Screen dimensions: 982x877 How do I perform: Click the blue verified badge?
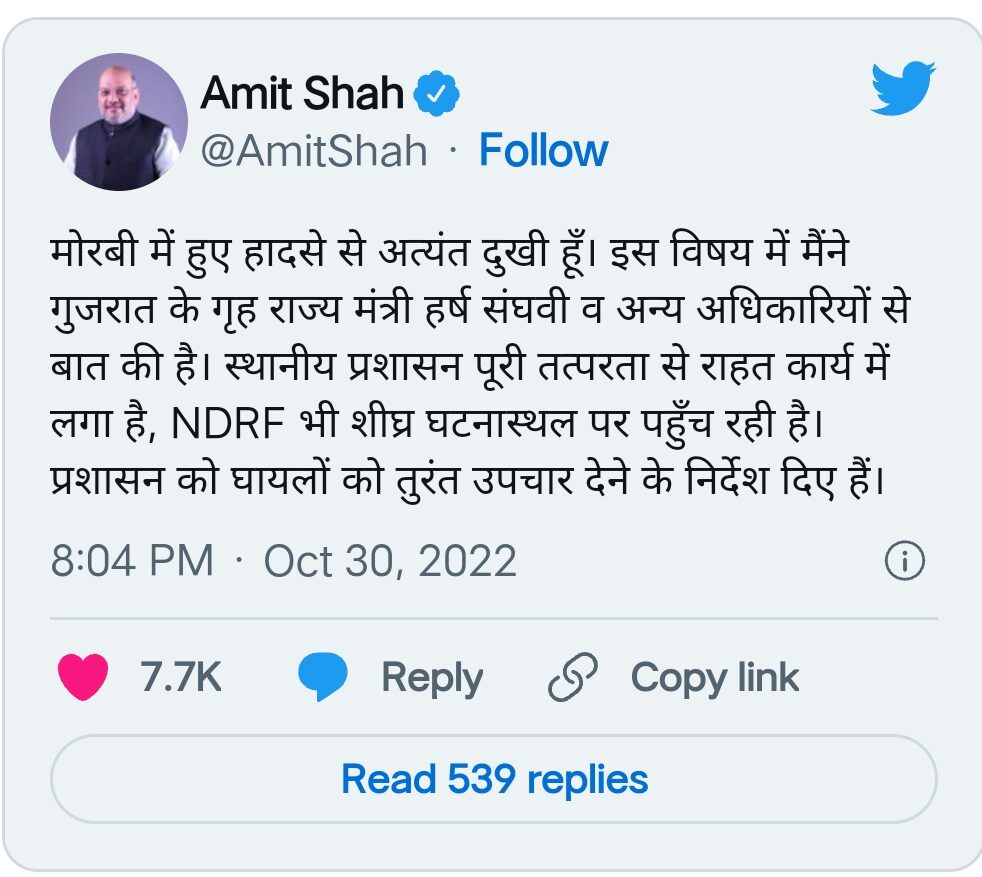437,94
